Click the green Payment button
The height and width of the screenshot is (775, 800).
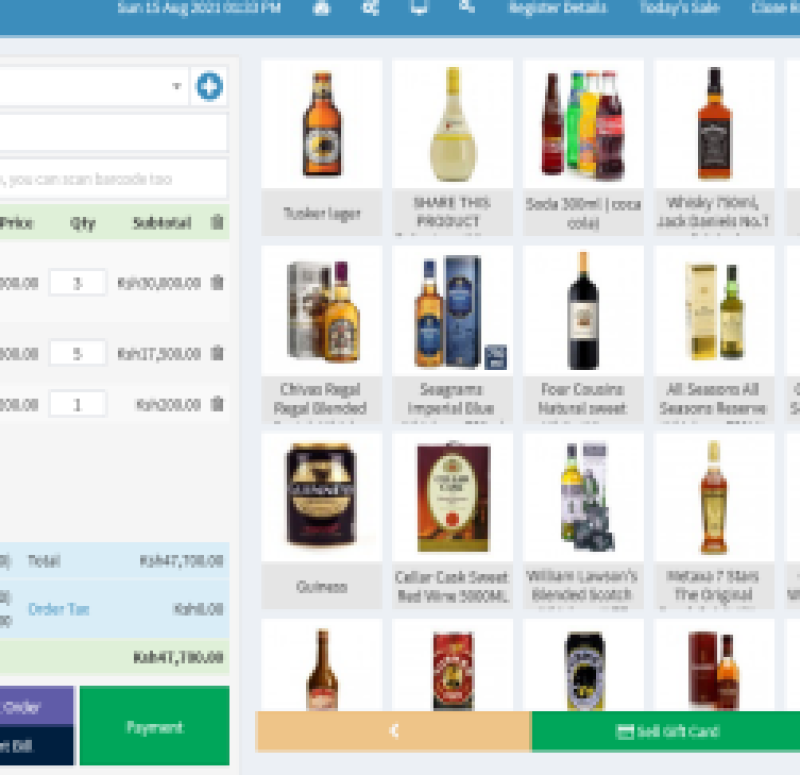click(155, 726)
